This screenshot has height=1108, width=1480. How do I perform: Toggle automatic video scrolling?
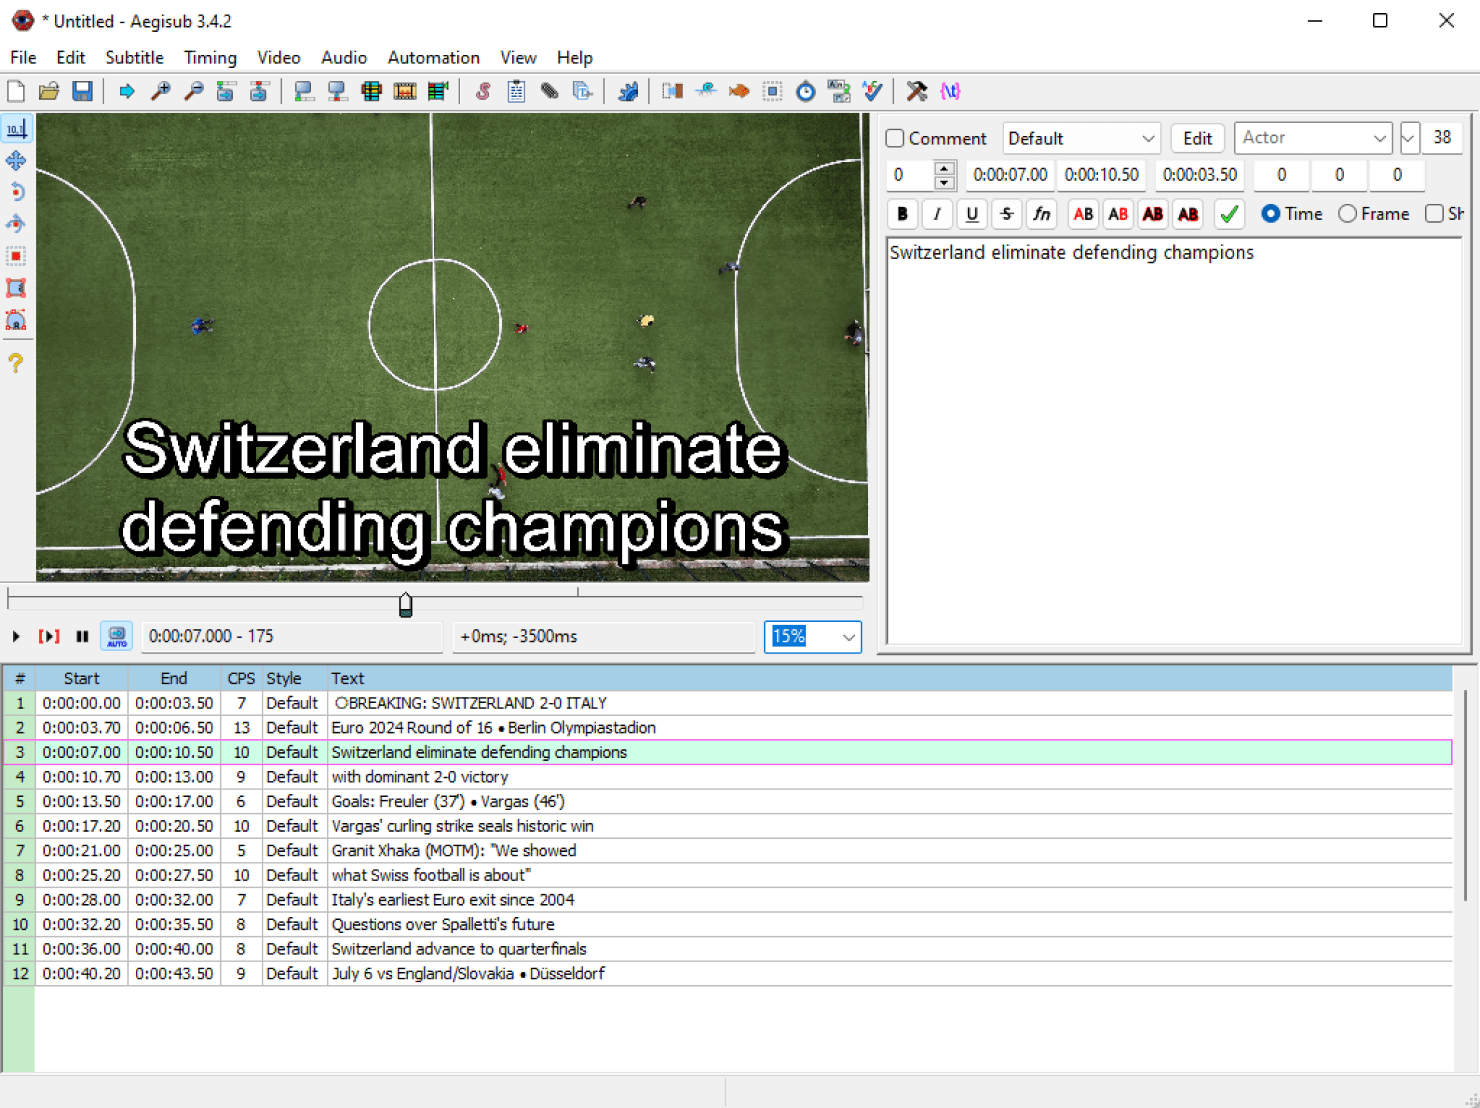[117, 636]
